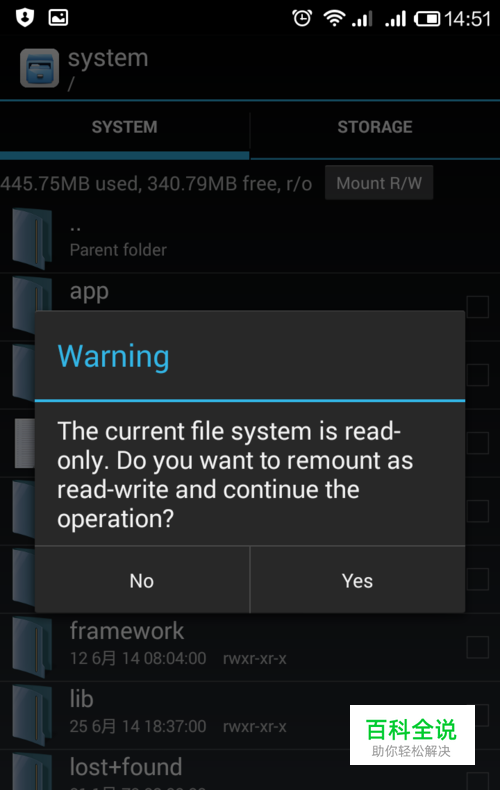Viewport: 500px width, 790px height.
Task: Tap the picture notification icon
Action: [x=58, y=18]
